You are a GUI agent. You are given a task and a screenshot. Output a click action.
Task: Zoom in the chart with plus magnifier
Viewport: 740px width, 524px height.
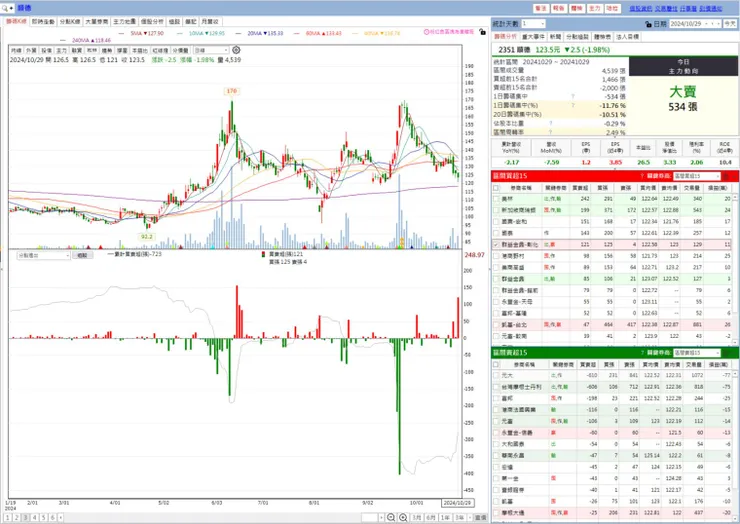403,517
